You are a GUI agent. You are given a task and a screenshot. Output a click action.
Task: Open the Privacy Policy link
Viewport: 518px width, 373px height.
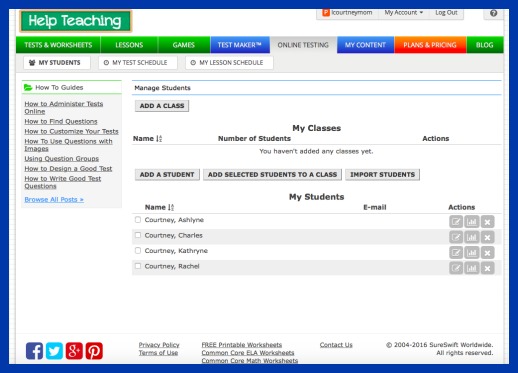tap(159, 345)
